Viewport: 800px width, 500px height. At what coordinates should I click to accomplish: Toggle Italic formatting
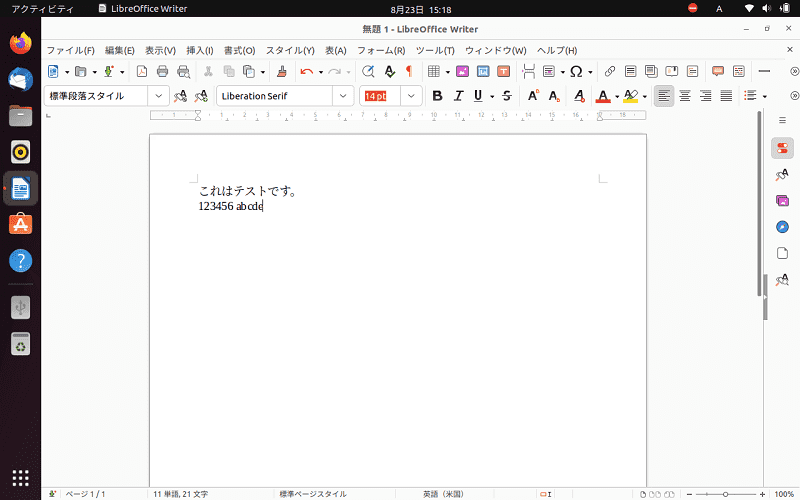[x=458, y=96]
